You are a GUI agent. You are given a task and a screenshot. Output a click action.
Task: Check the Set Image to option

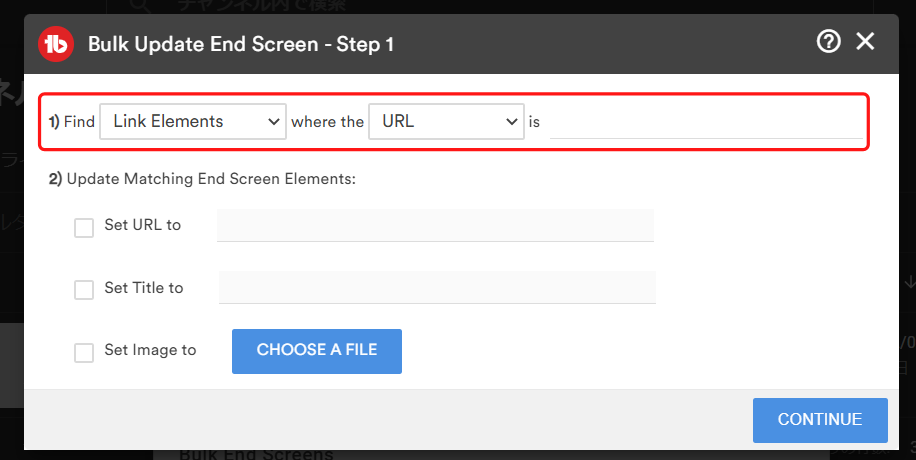84,352
